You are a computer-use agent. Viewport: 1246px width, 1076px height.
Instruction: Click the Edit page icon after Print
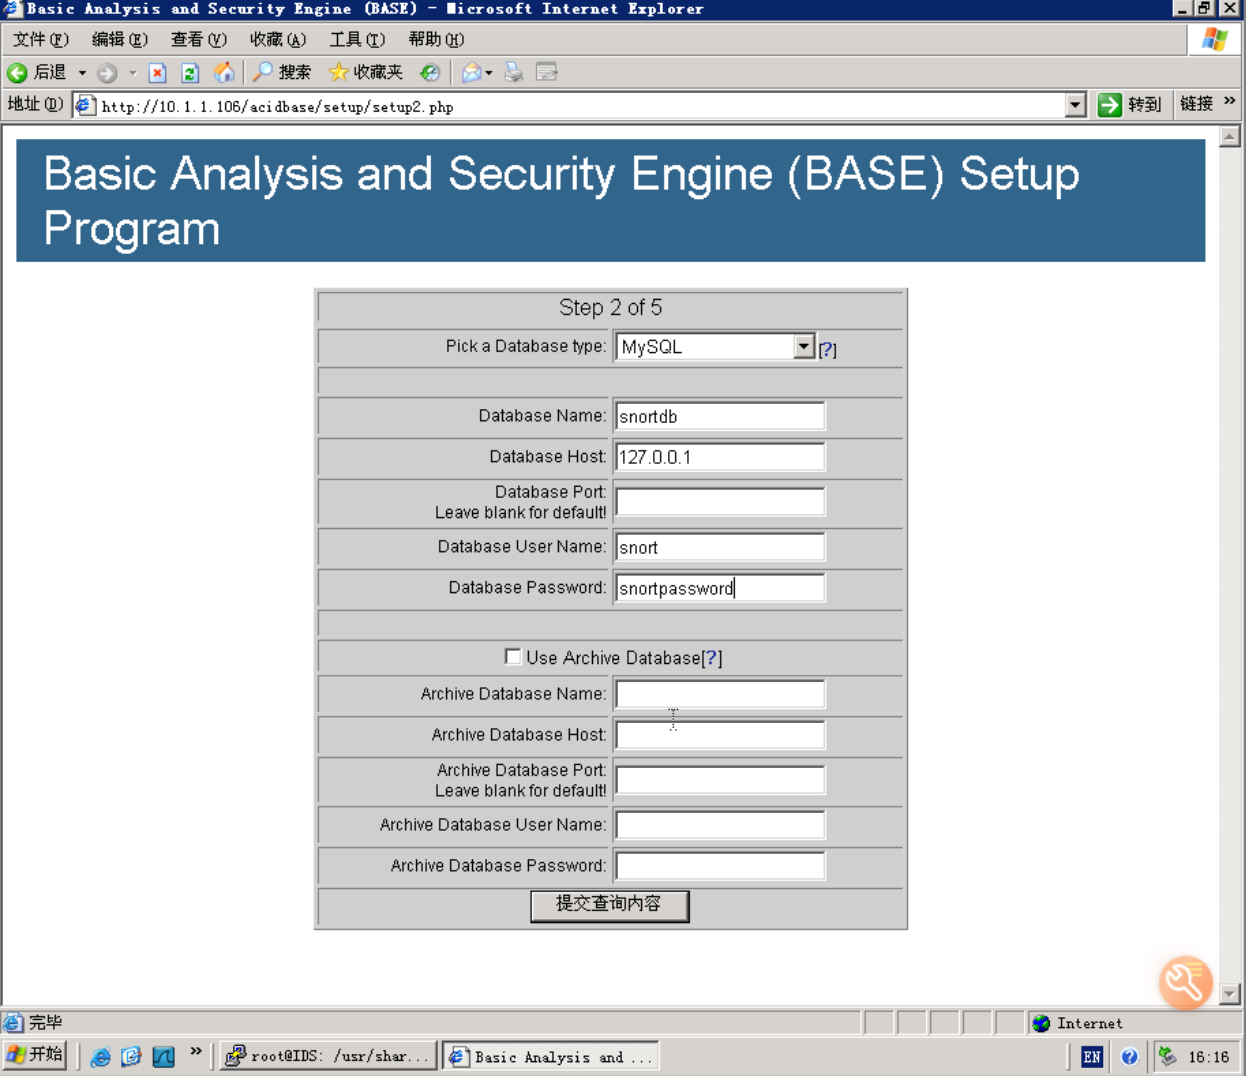(x=546, y=72)
